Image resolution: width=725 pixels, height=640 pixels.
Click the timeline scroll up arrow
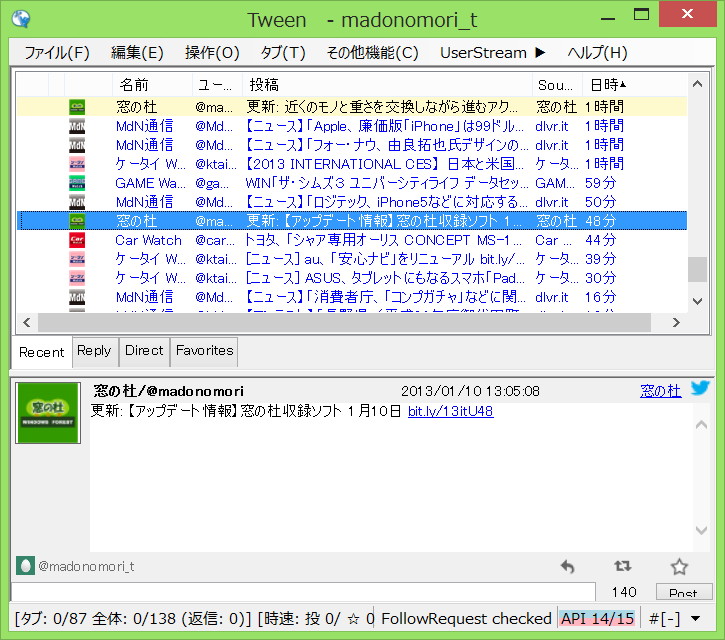pos(697,84)
